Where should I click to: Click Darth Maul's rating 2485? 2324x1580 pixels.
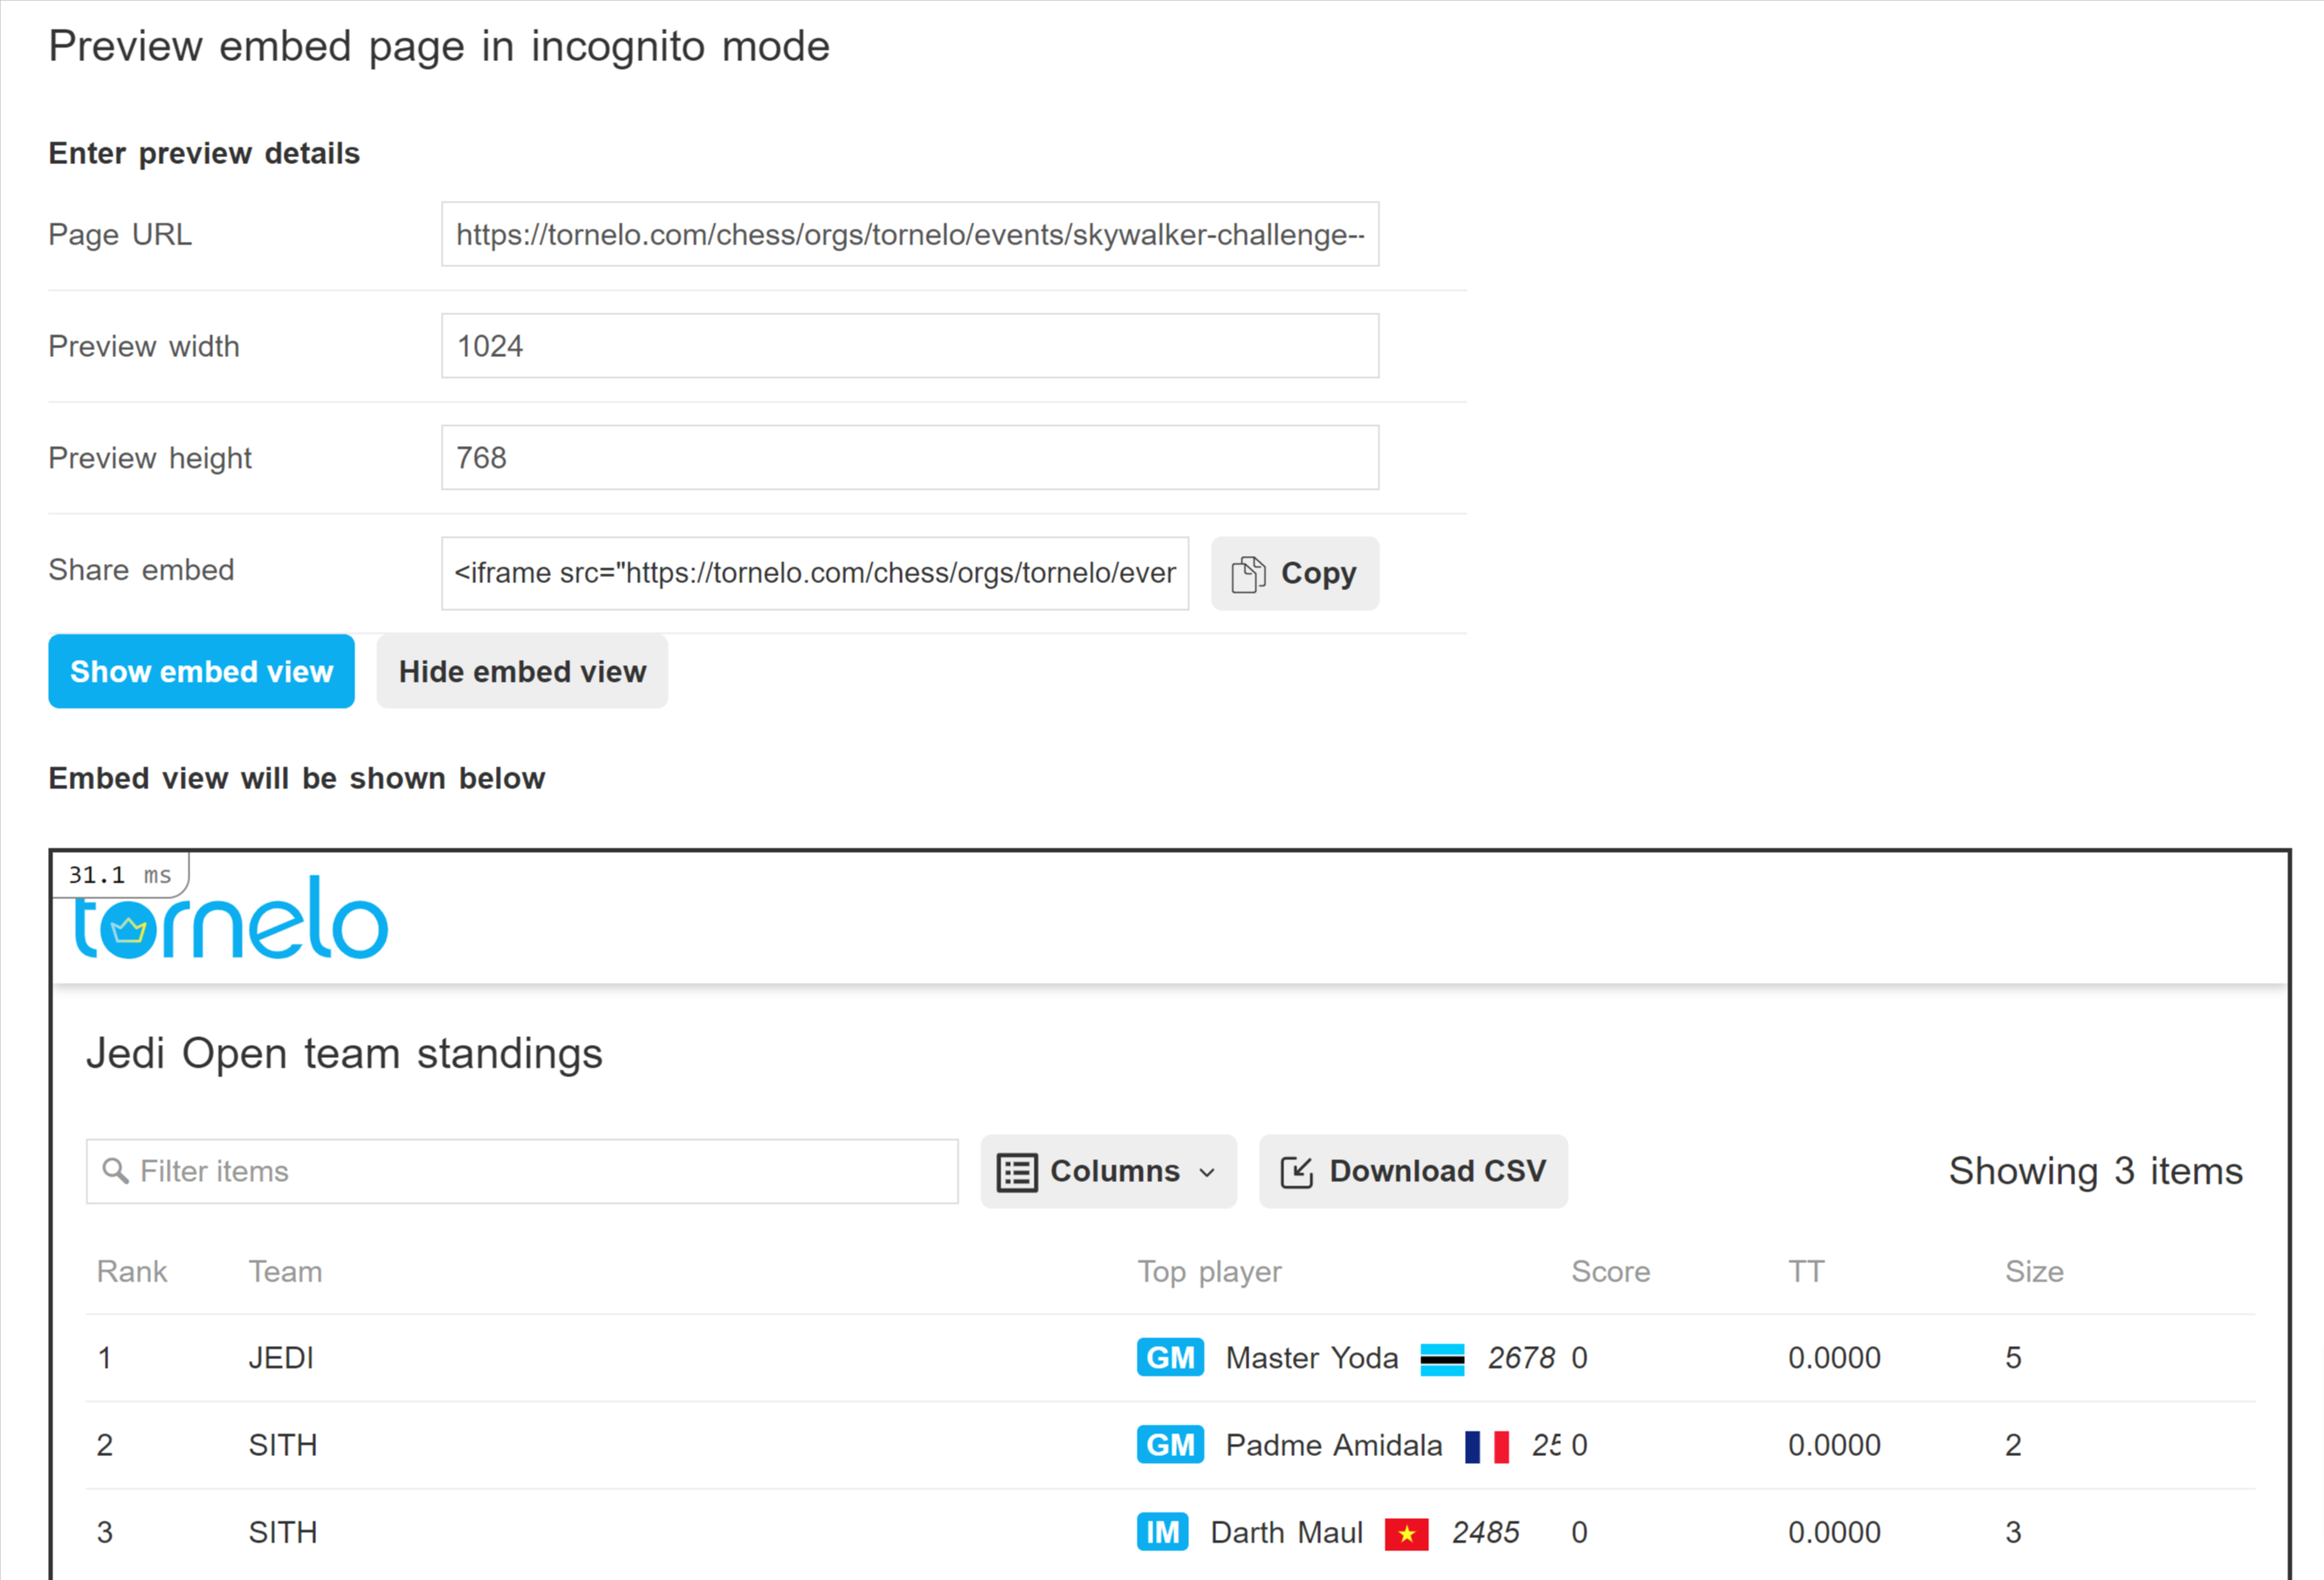pyautogui.click(x=1485, y=1532)
